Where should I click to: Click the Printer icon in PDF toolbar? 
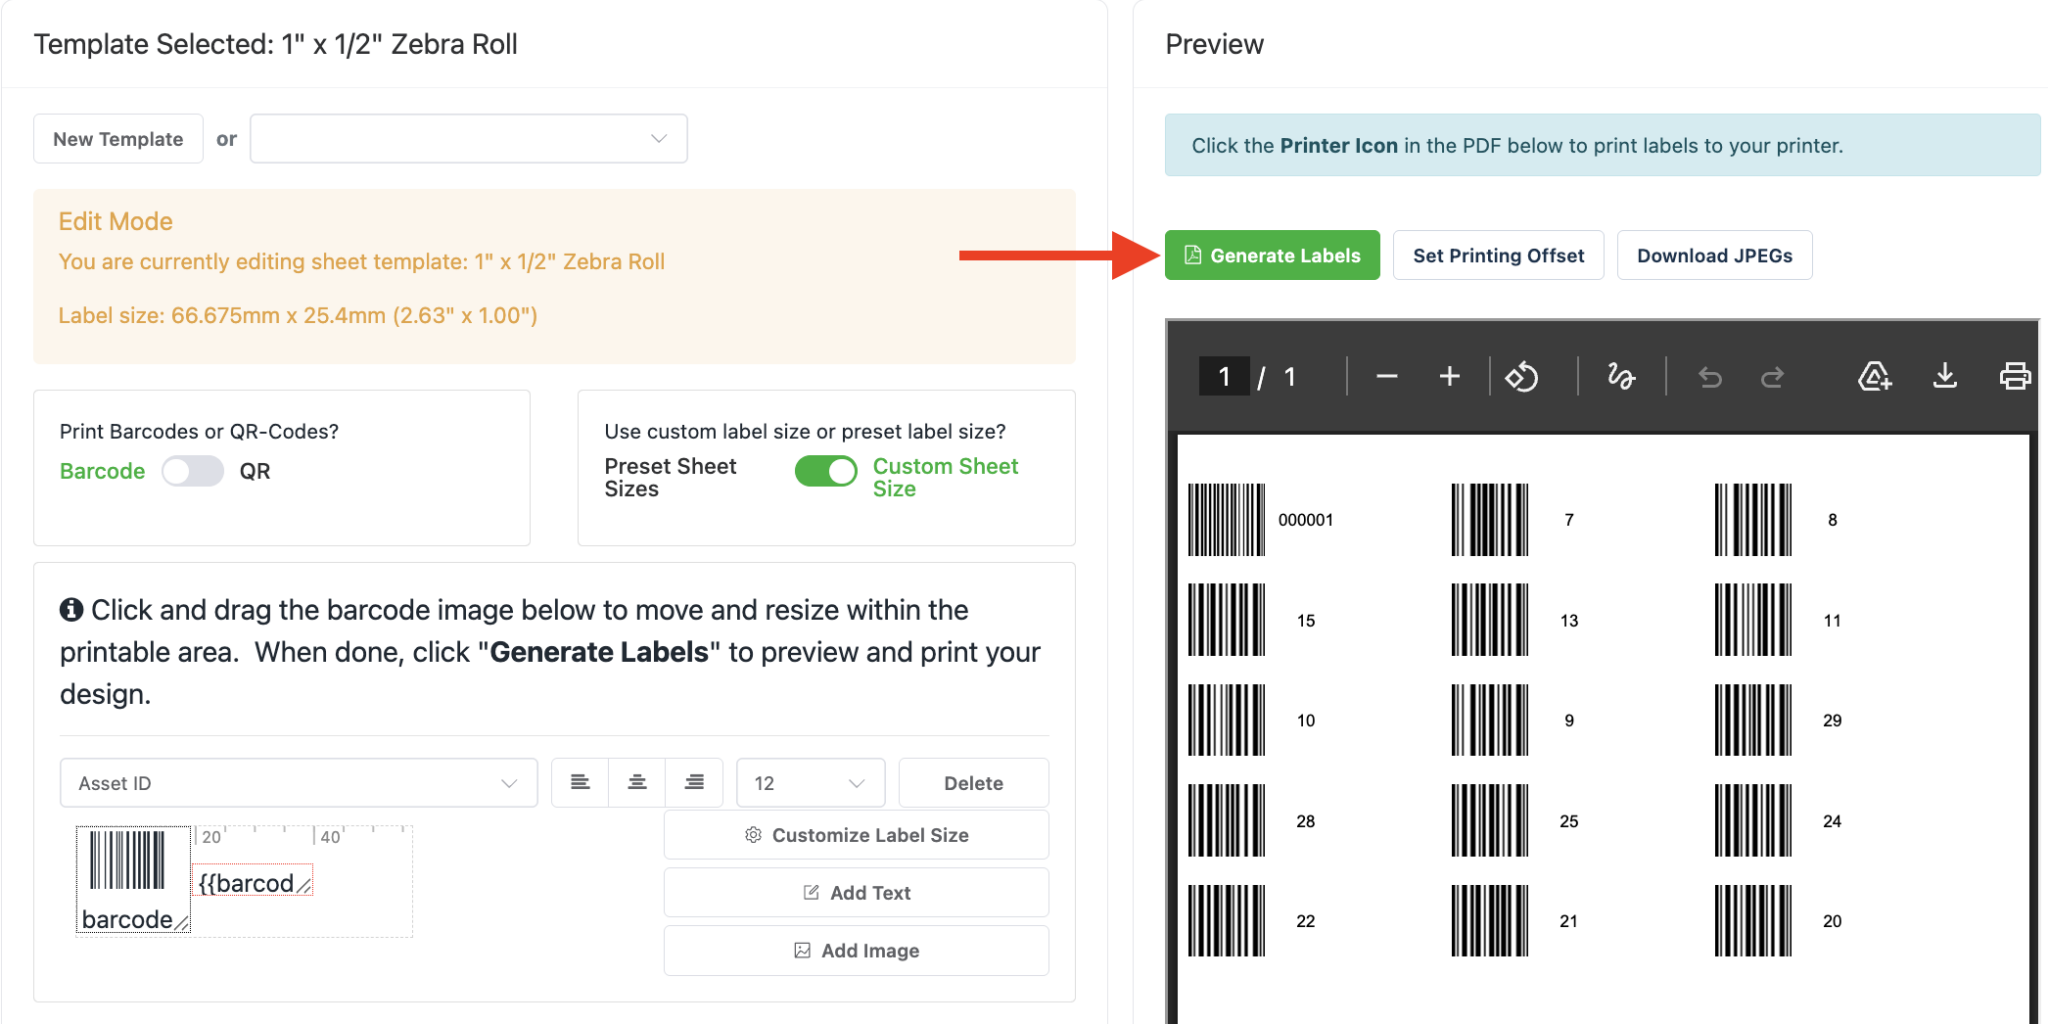(2014, 376)
